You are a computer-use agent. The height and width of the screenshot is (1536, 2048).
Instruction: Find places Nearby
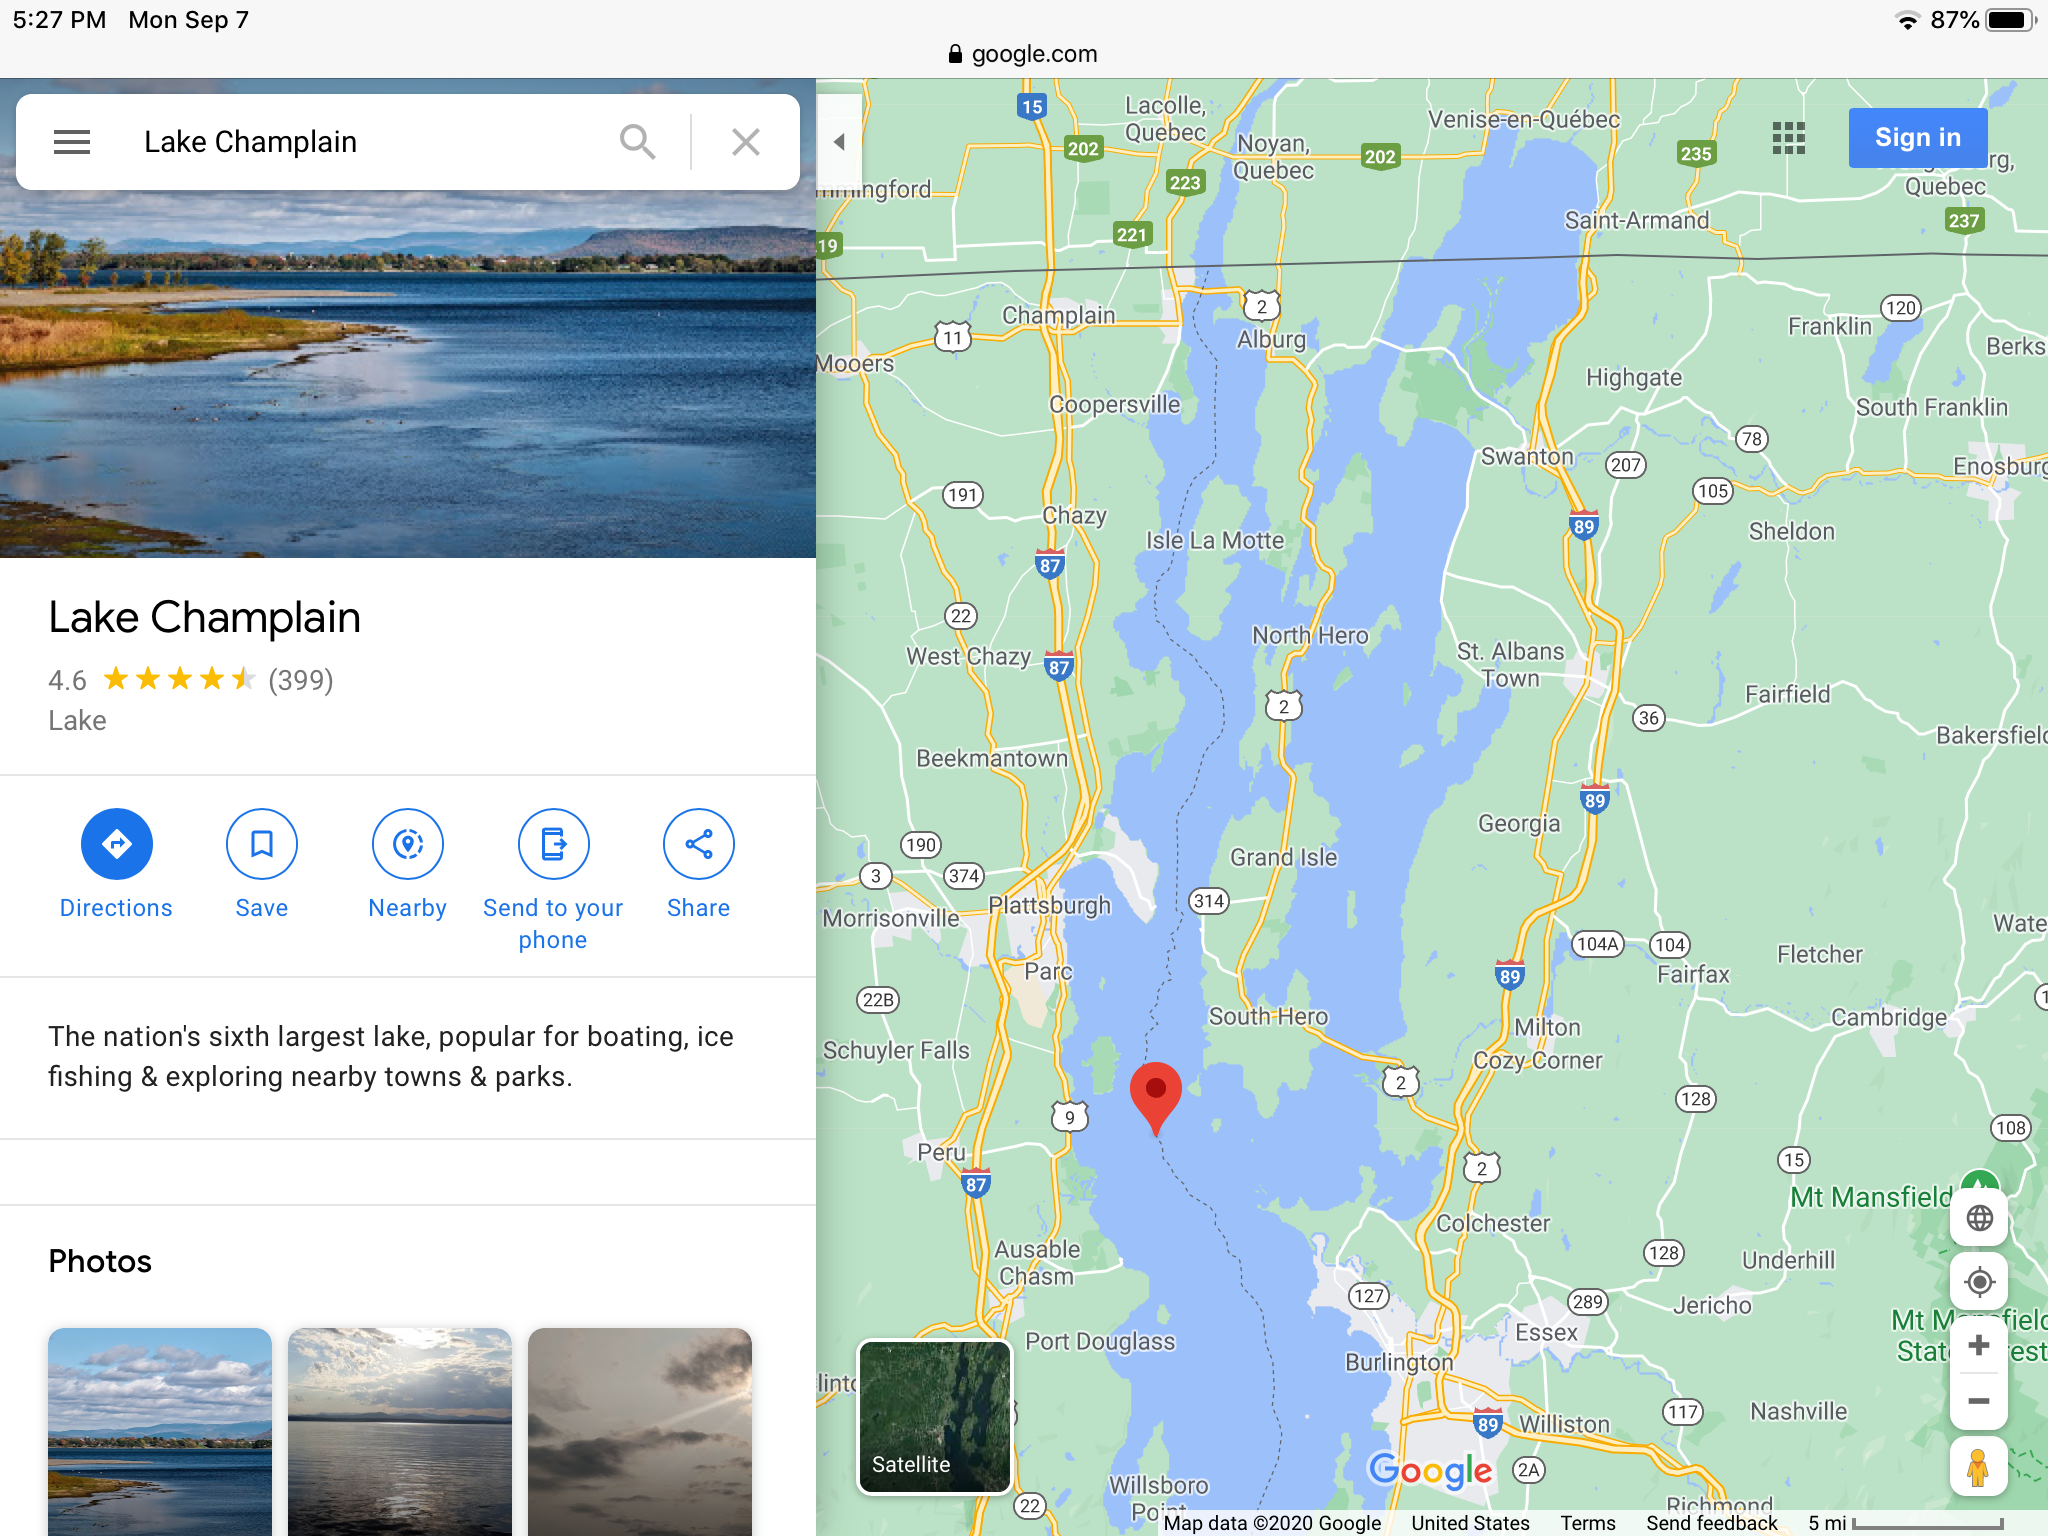point(408,844)
